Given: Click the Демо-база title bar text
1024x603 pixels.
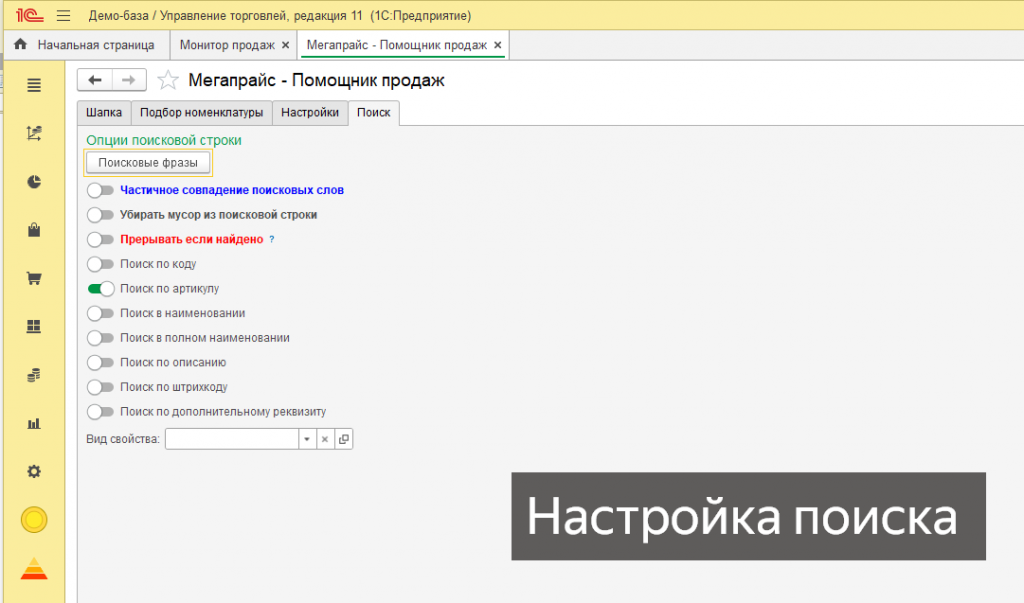Looking at the screenshot, I should tap(280, 16).
